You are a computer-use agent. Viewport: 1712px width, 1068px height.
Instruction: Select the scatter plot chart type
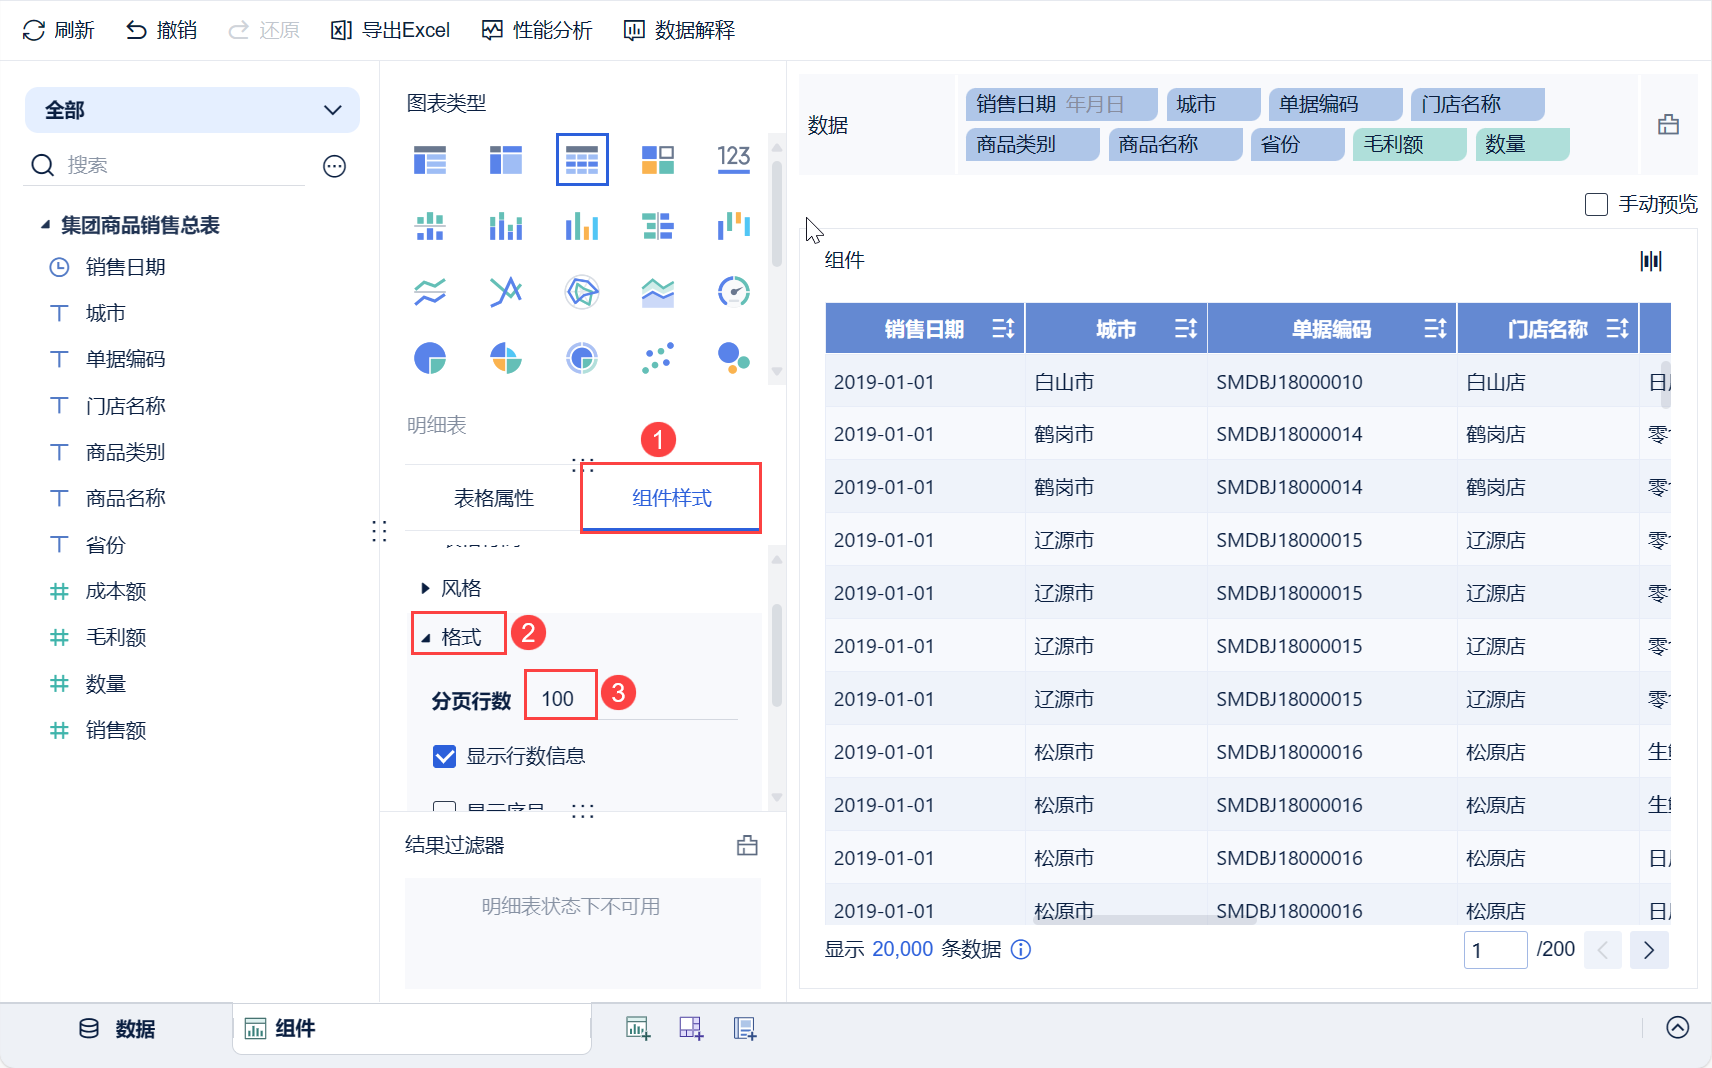point(658,358)
